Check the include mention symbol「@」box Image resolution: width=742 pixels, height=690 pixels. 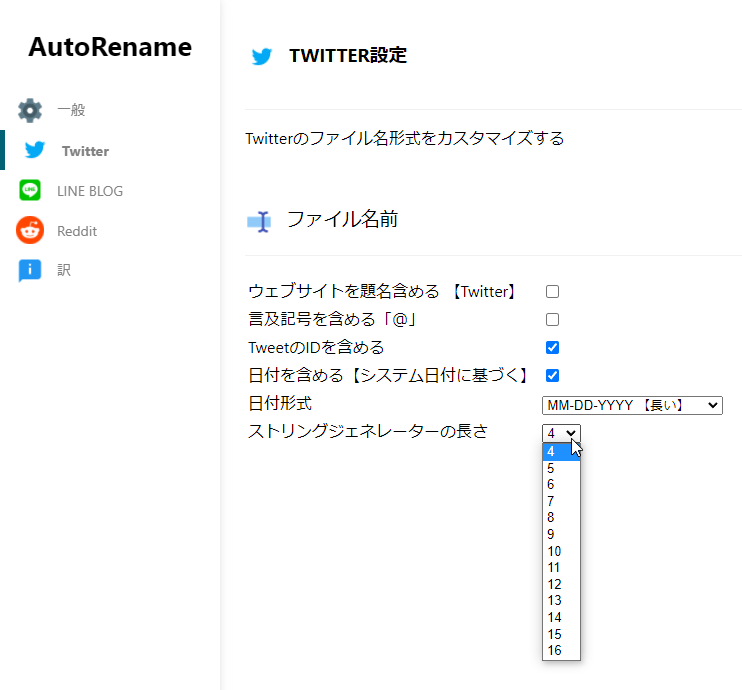[552, 319]
